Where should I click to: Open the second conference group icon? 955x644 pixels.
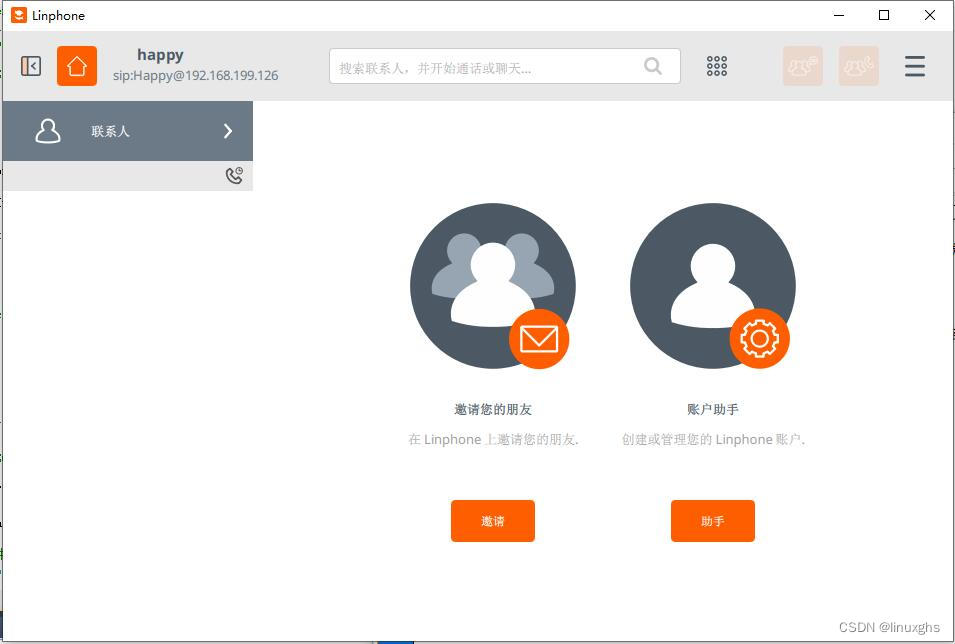coord(859,66)
